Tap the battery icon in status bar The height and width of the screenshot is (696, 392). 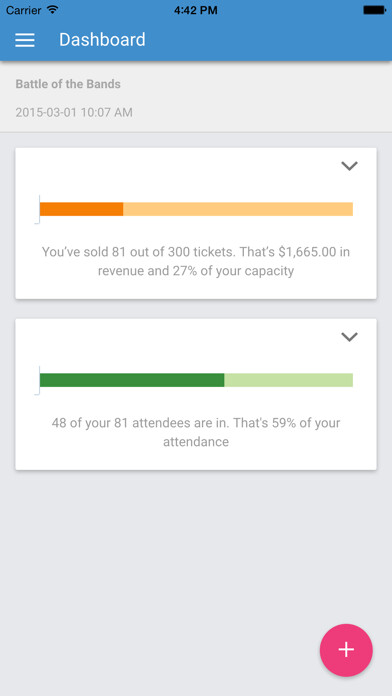pyautogui.click(x=374, y=10)
